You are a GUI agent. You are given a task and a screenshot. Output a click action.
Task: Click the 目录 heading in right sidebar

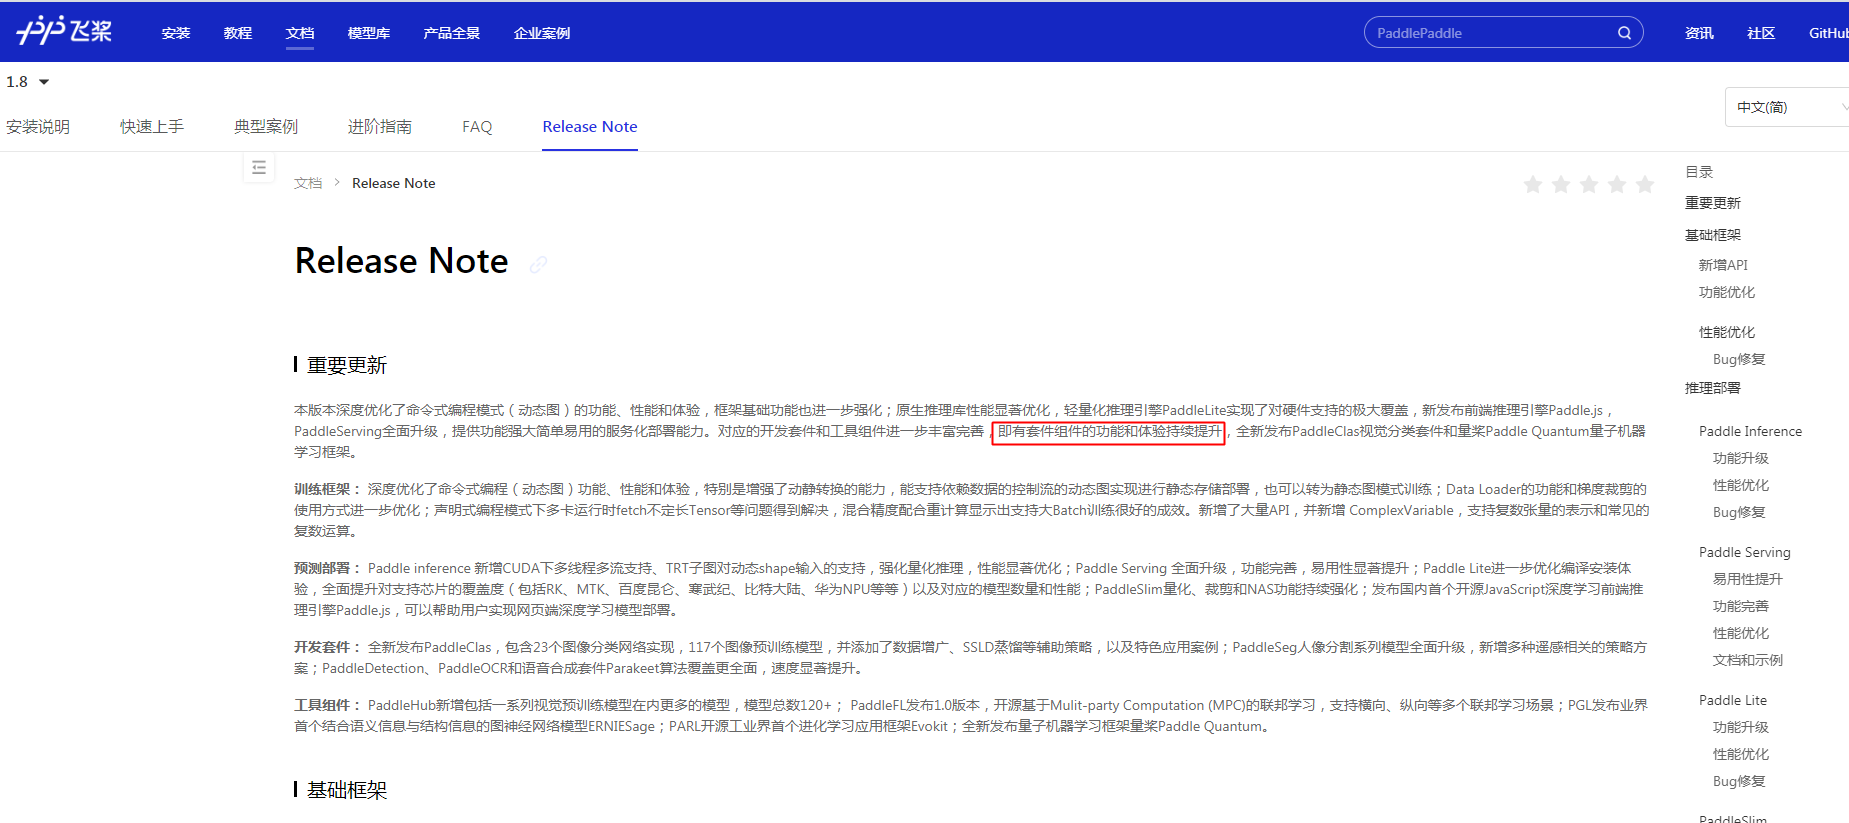coord(1699,172)
